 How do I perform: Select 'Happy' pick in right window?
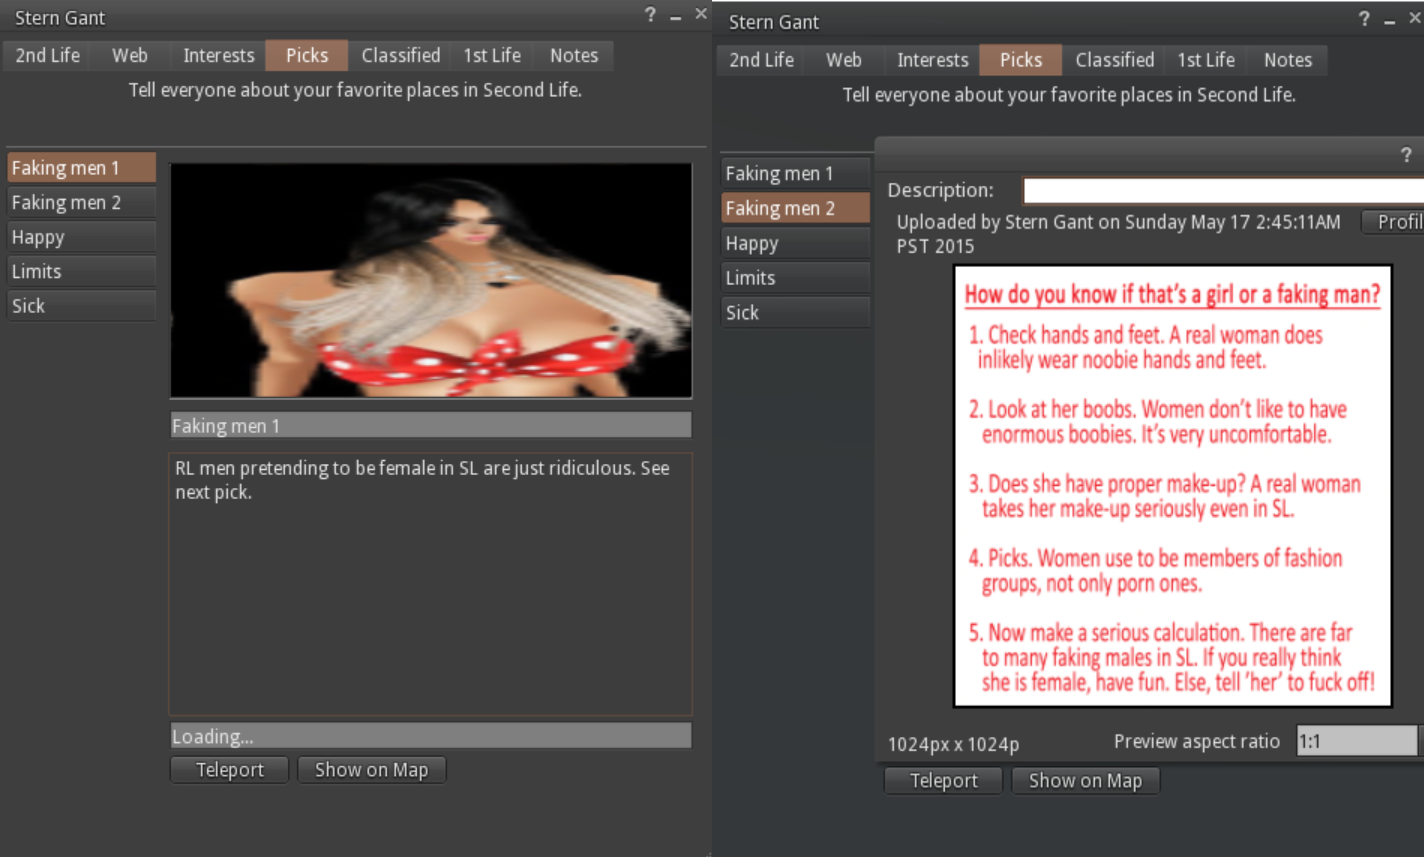(x=795, y=243)
